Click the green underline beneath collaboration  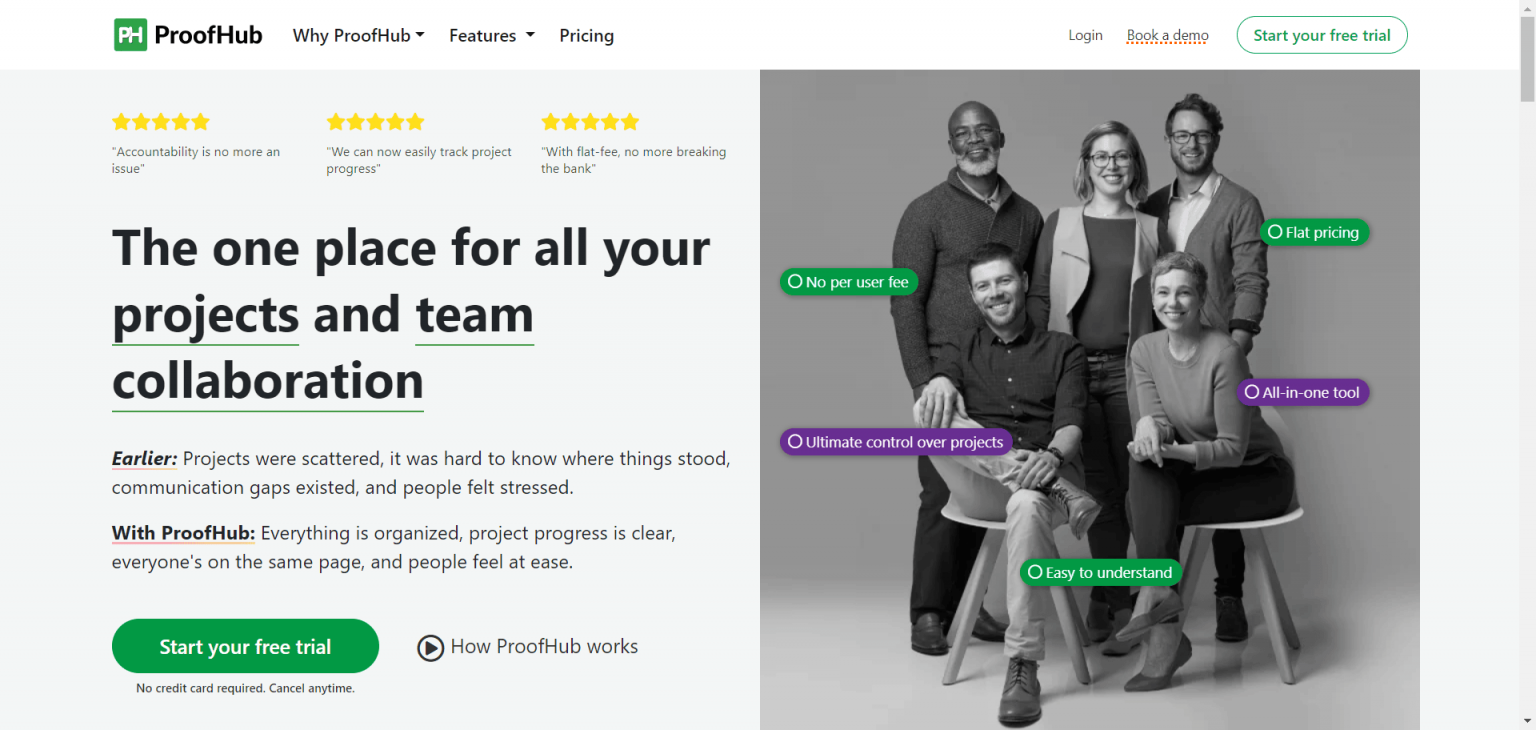(x=267, y=409)
